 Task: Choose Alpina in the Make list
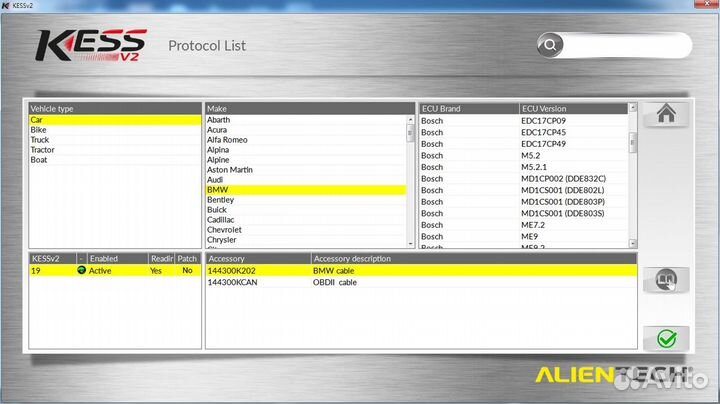(x=306, y=150)
